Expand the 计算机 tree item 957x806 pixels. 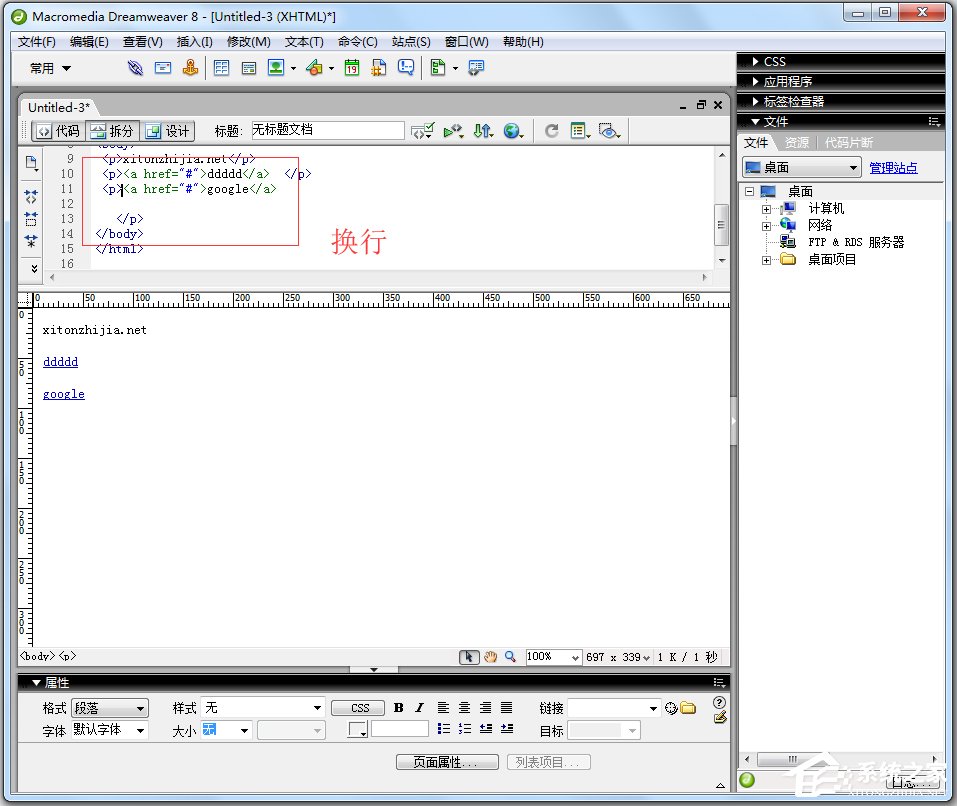coord(764,208)
